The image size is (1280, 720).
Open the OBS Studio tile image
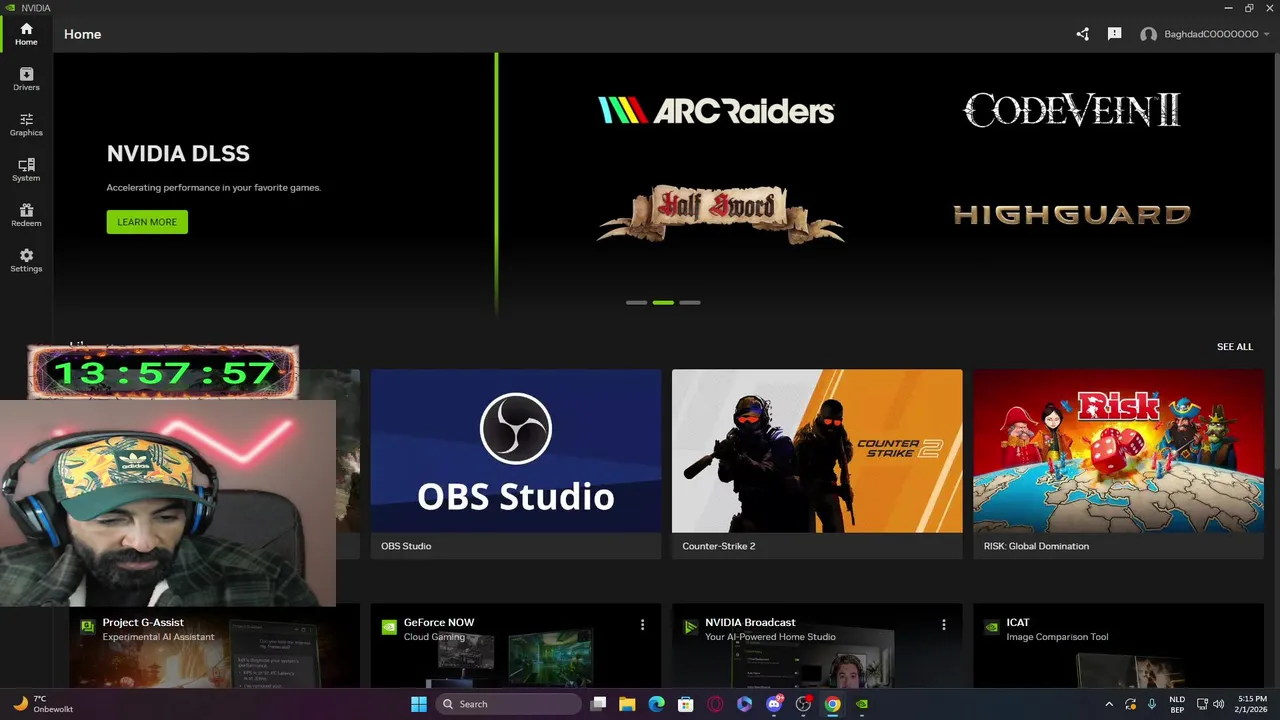coord(516,451)
